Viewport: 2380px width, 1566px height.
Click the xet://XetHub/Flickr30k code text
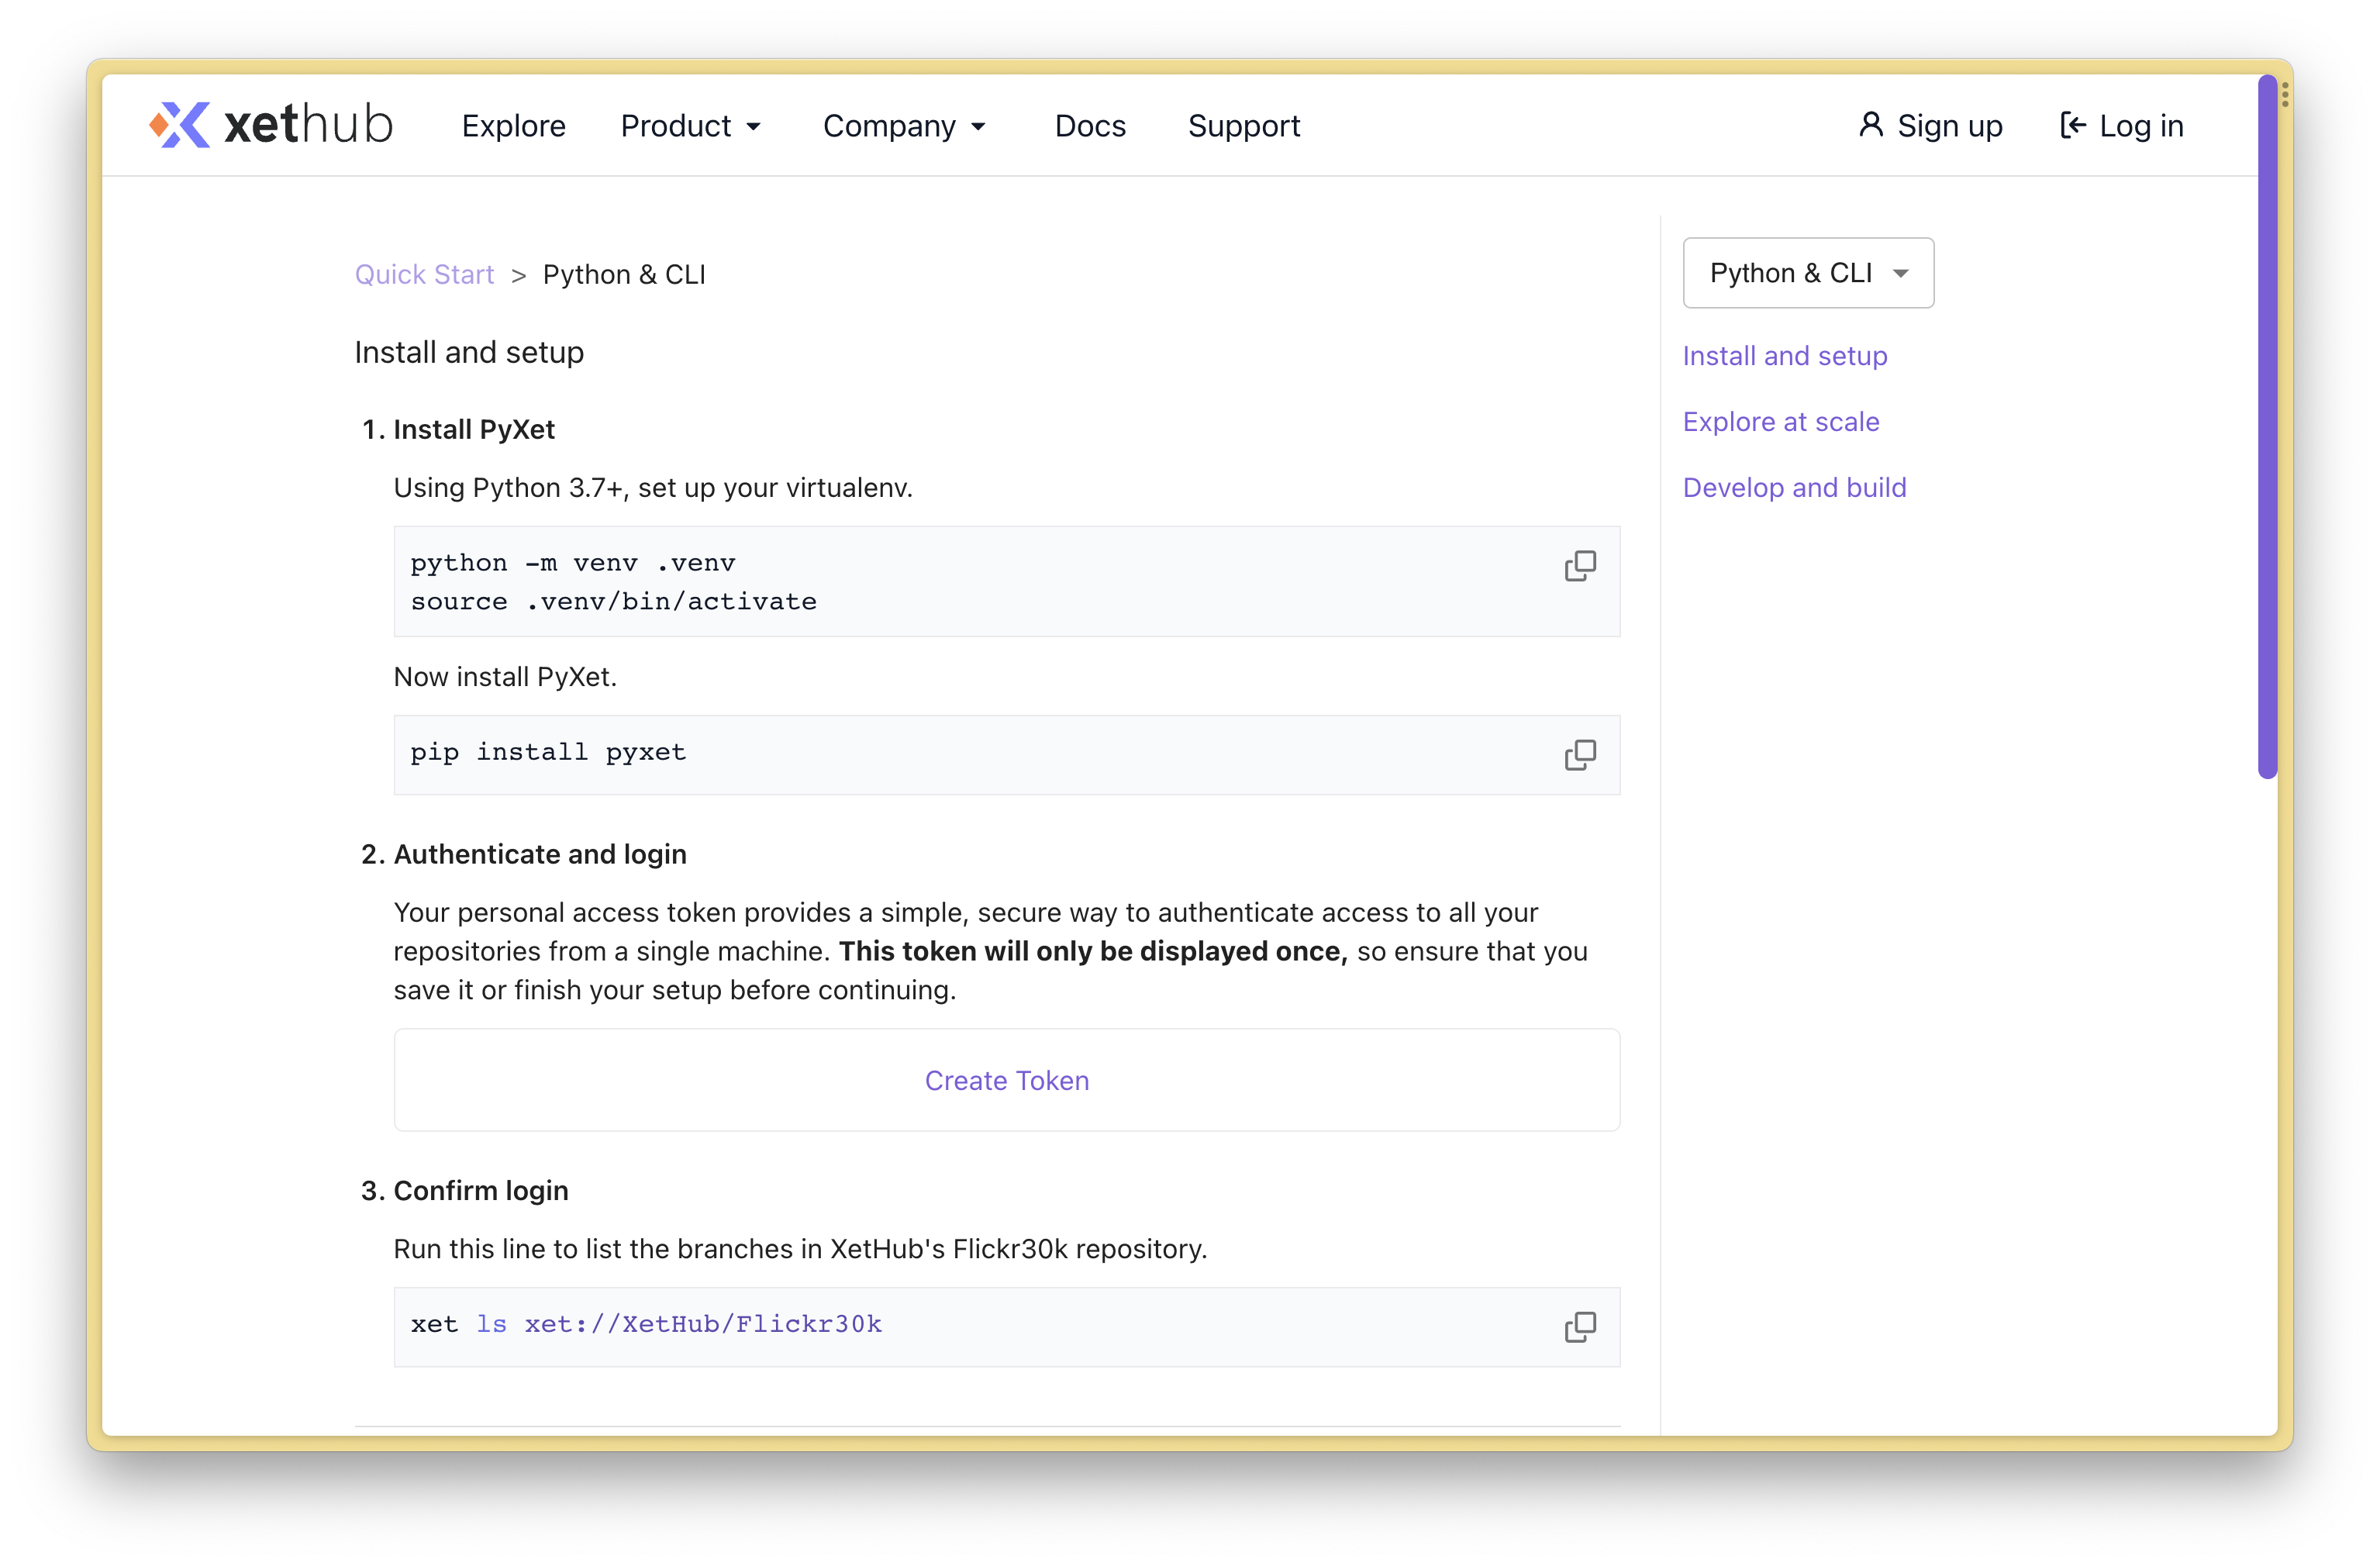703,1324
